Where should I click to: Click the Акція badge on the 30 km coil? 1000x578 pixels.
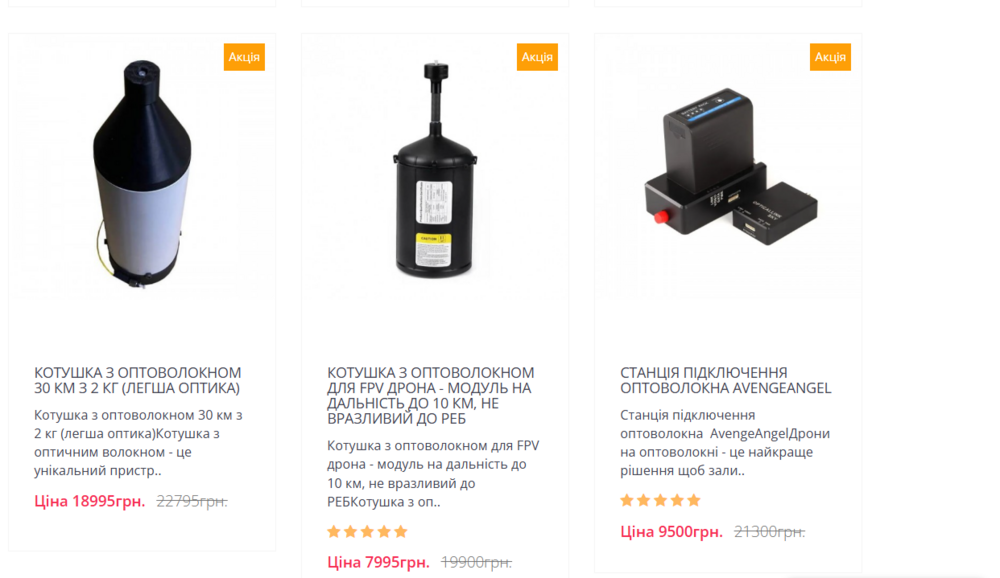point(244,57)
